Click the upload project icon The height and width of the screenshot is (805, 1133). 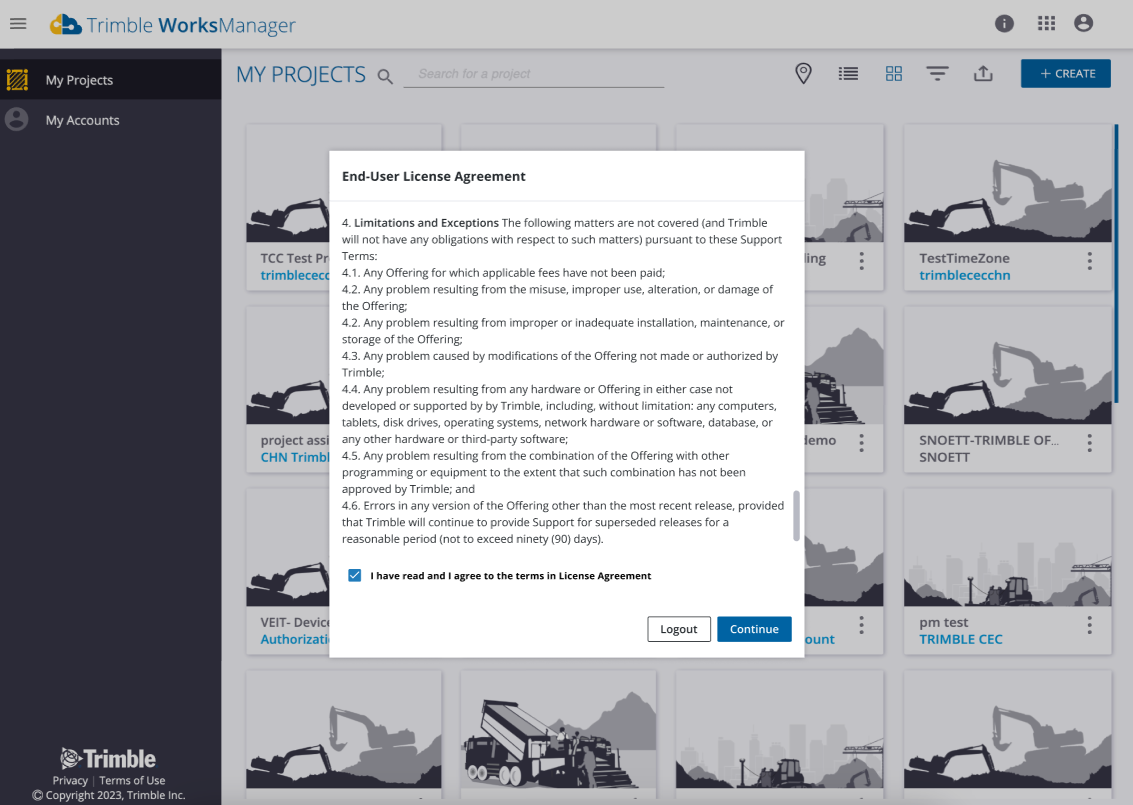tap(983, 73)
